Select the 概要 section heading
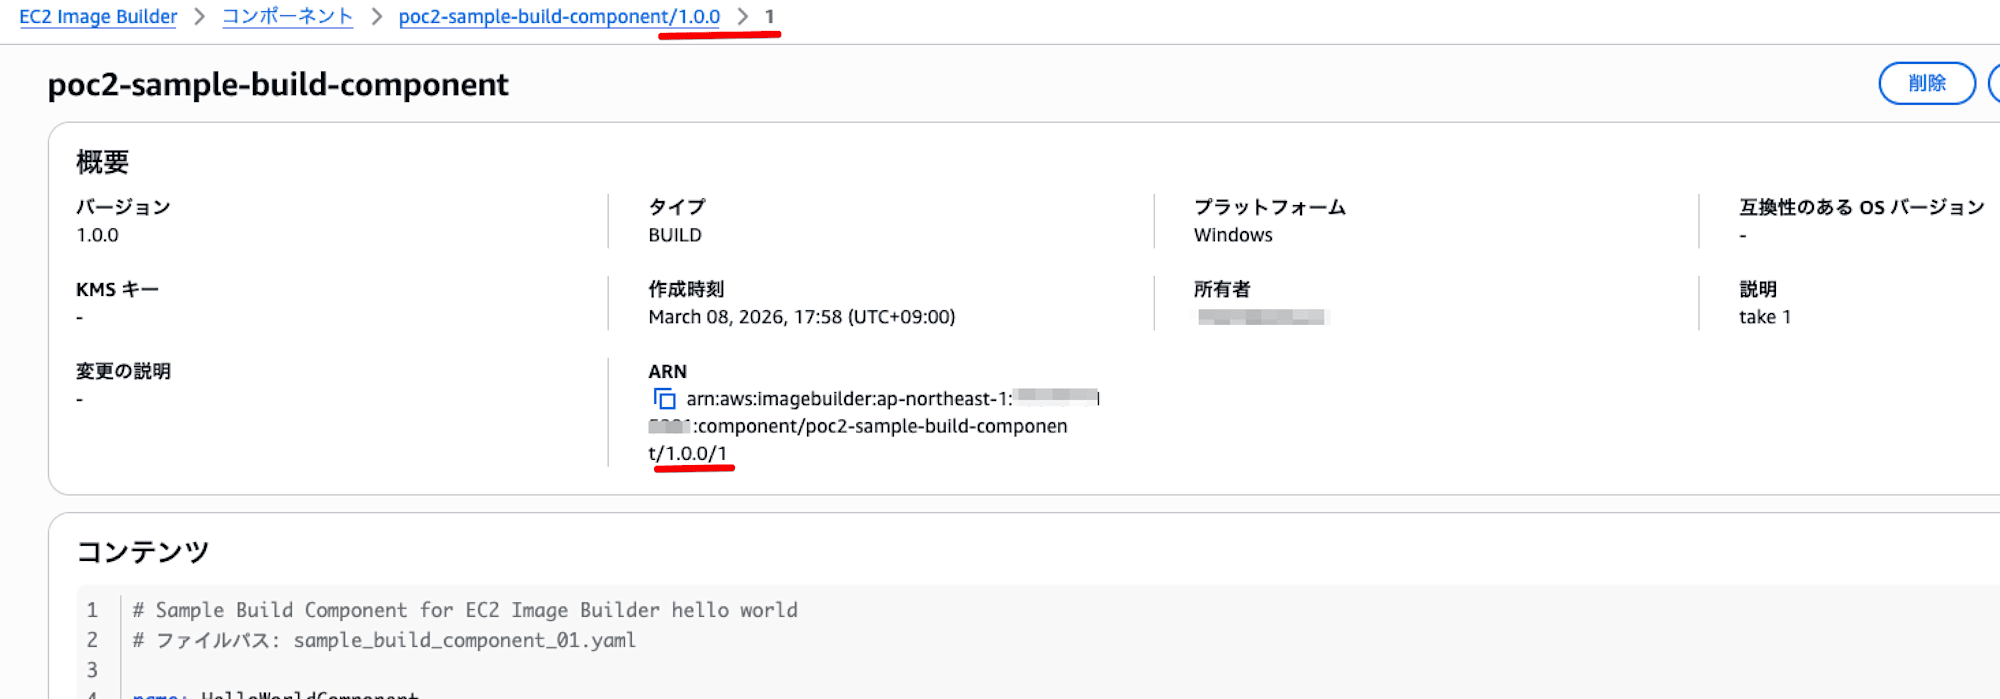Image resolution: width=2000 pixels, height=699 pixels. coord(103,162)
